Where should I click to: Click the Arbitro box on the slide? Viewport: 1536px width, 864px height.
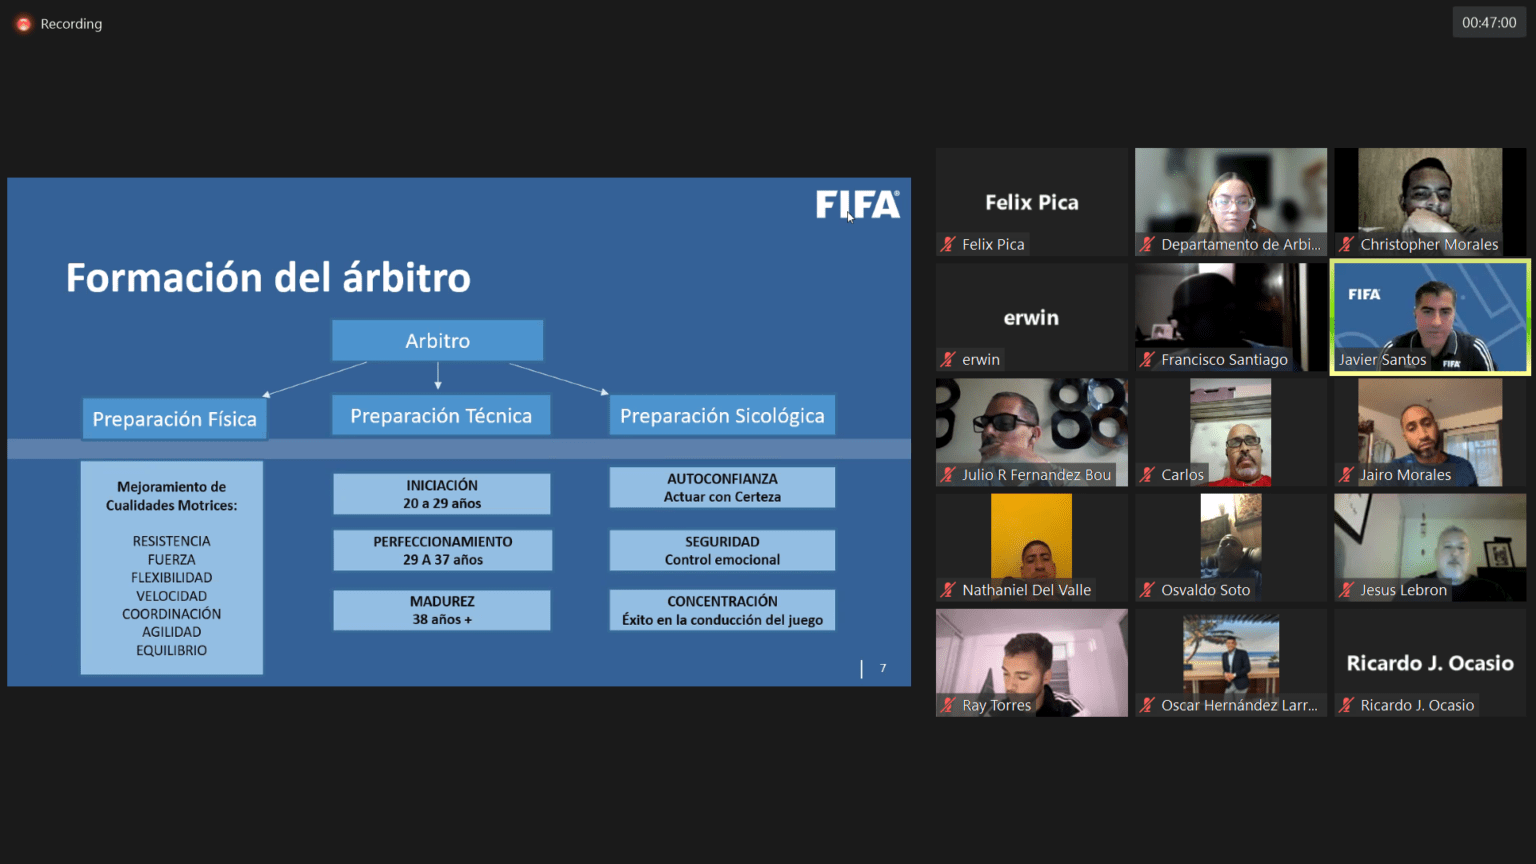(437, 341)
